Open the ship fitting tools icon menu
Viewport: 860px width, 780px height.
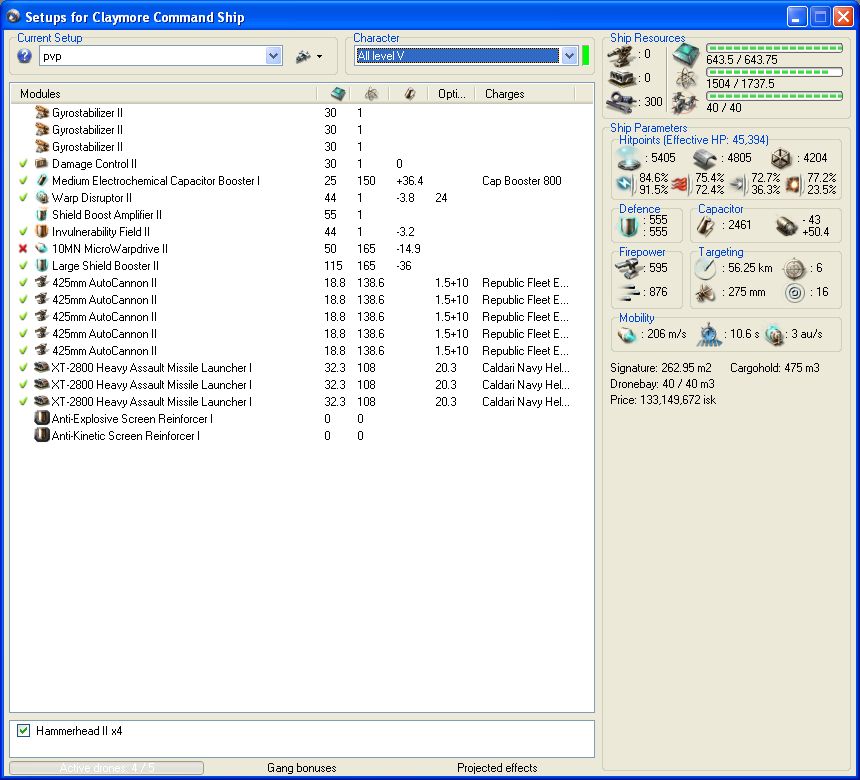(308, 56)
